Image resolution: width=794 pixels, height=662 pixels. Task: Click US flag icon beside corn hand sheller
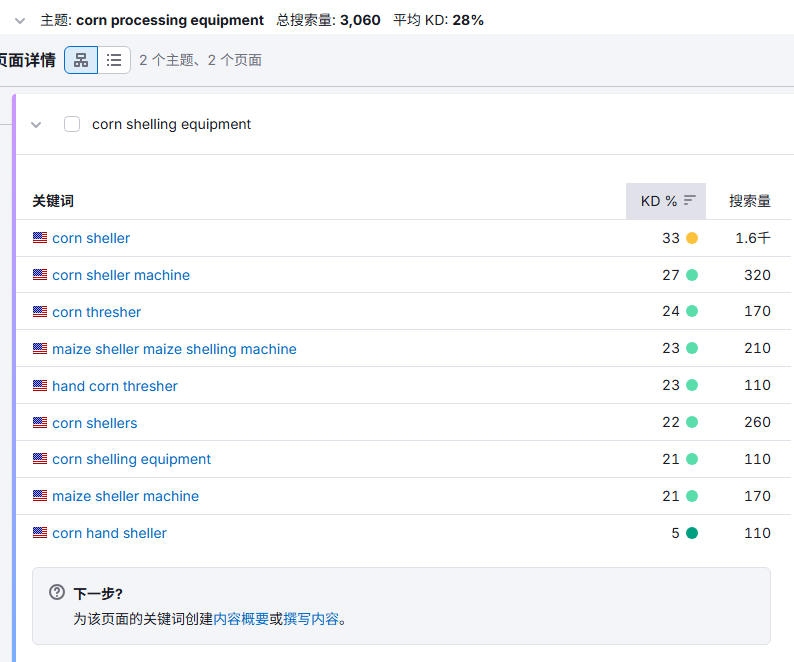click(x=40, y=532)
